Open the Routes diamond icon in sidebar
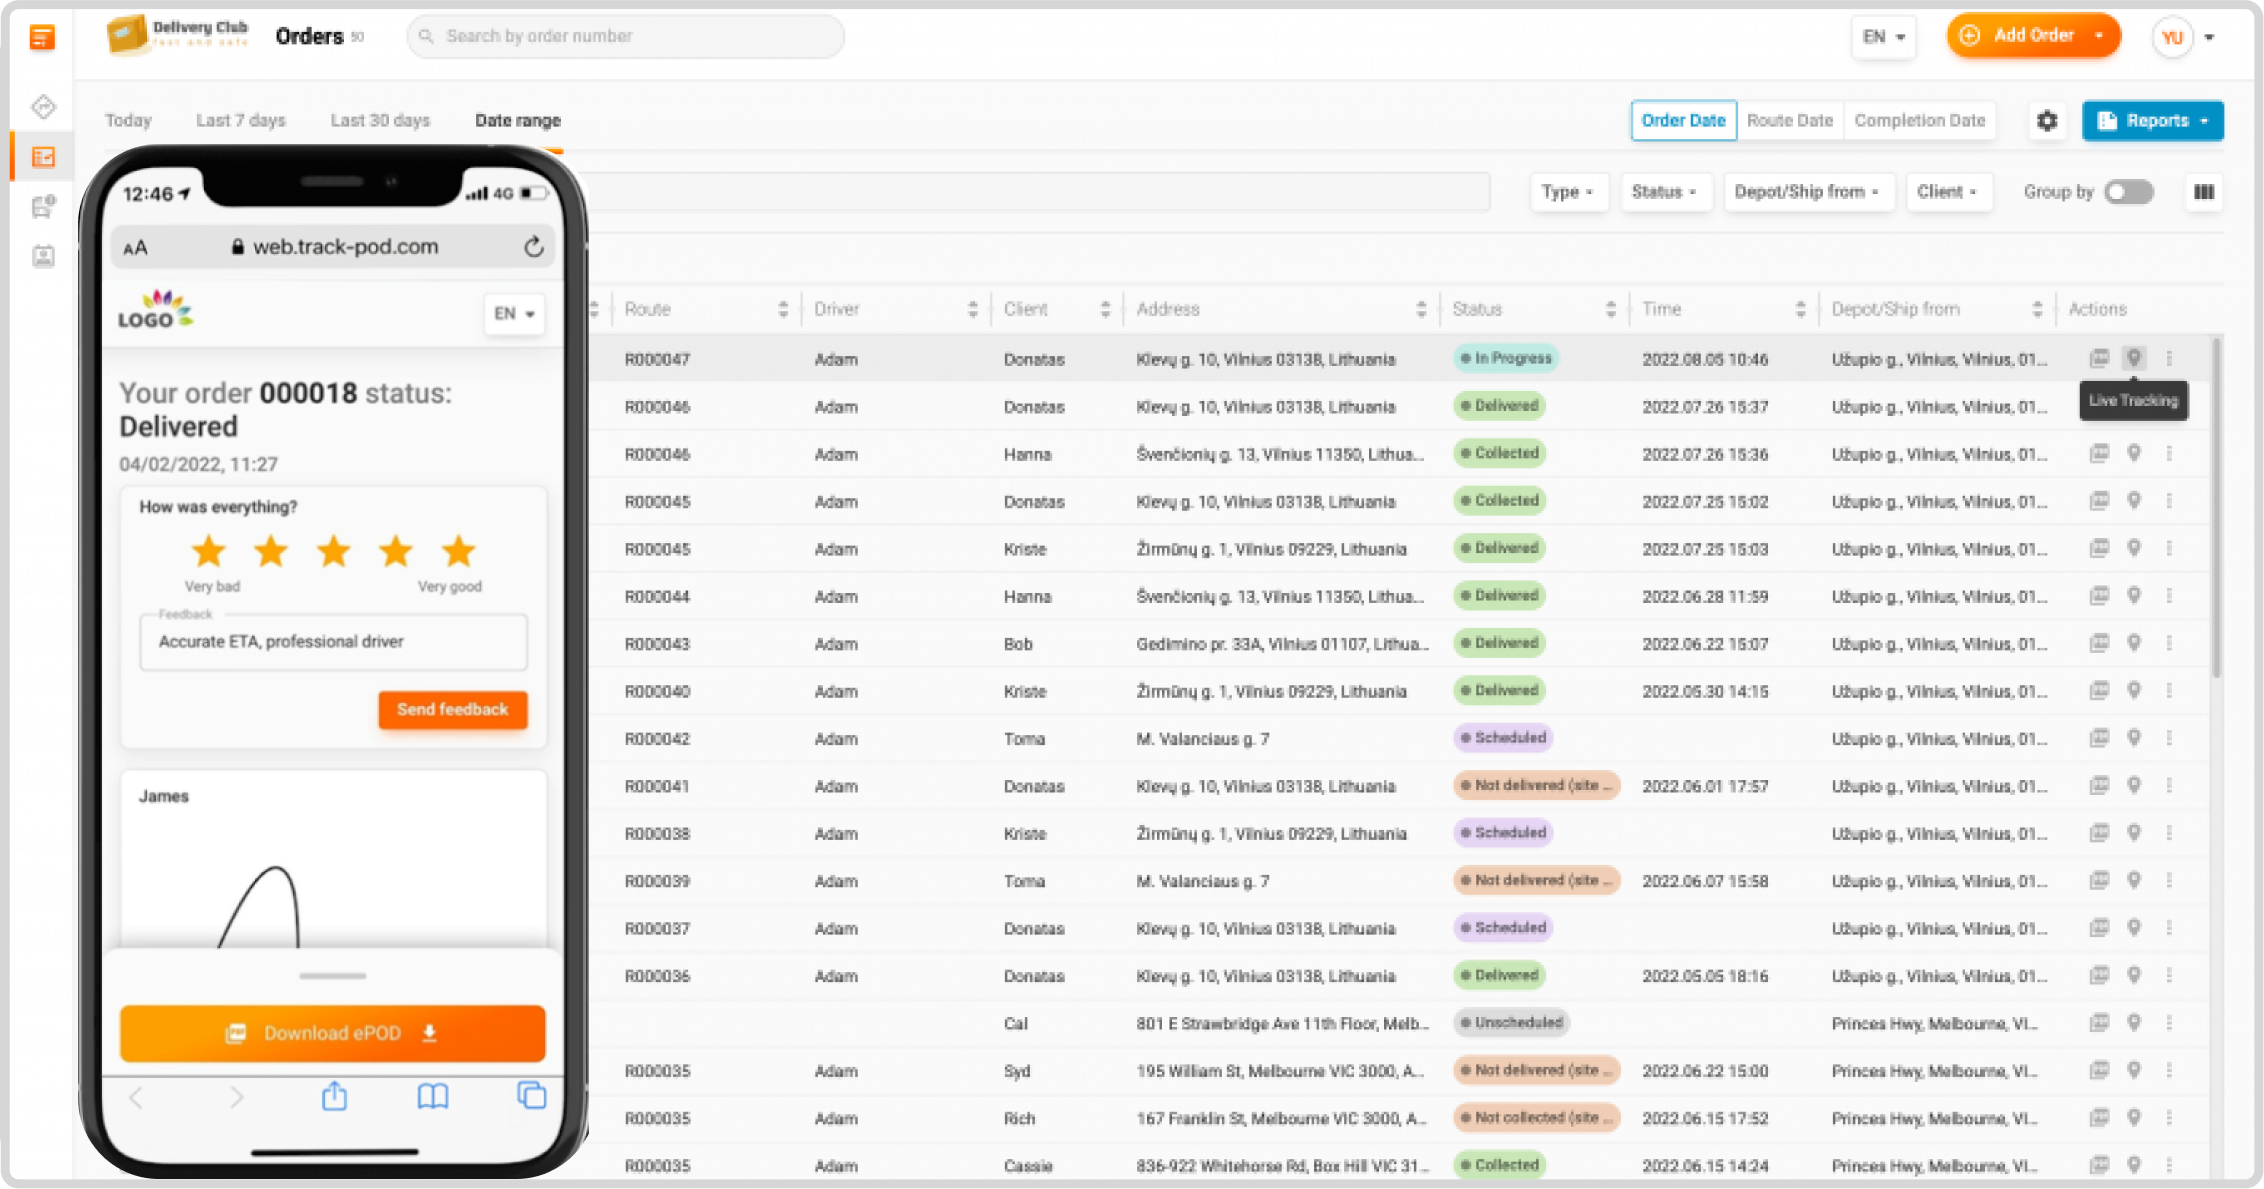This screenshot has height=1189, width=2264. pyautogui.click(x=43, y=106)
